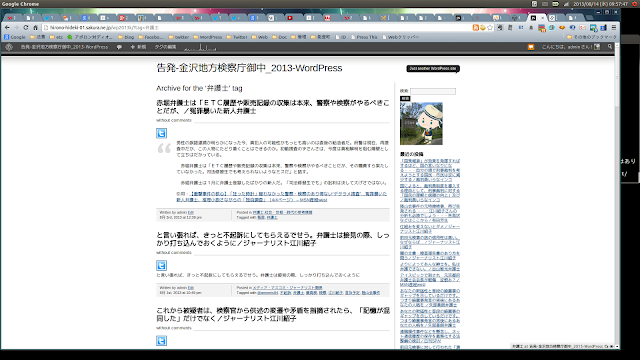The image size is (640, 360).
Task: Click the Twitter share icon under second post
Action: pyautogui.click(x=161, y=265)
